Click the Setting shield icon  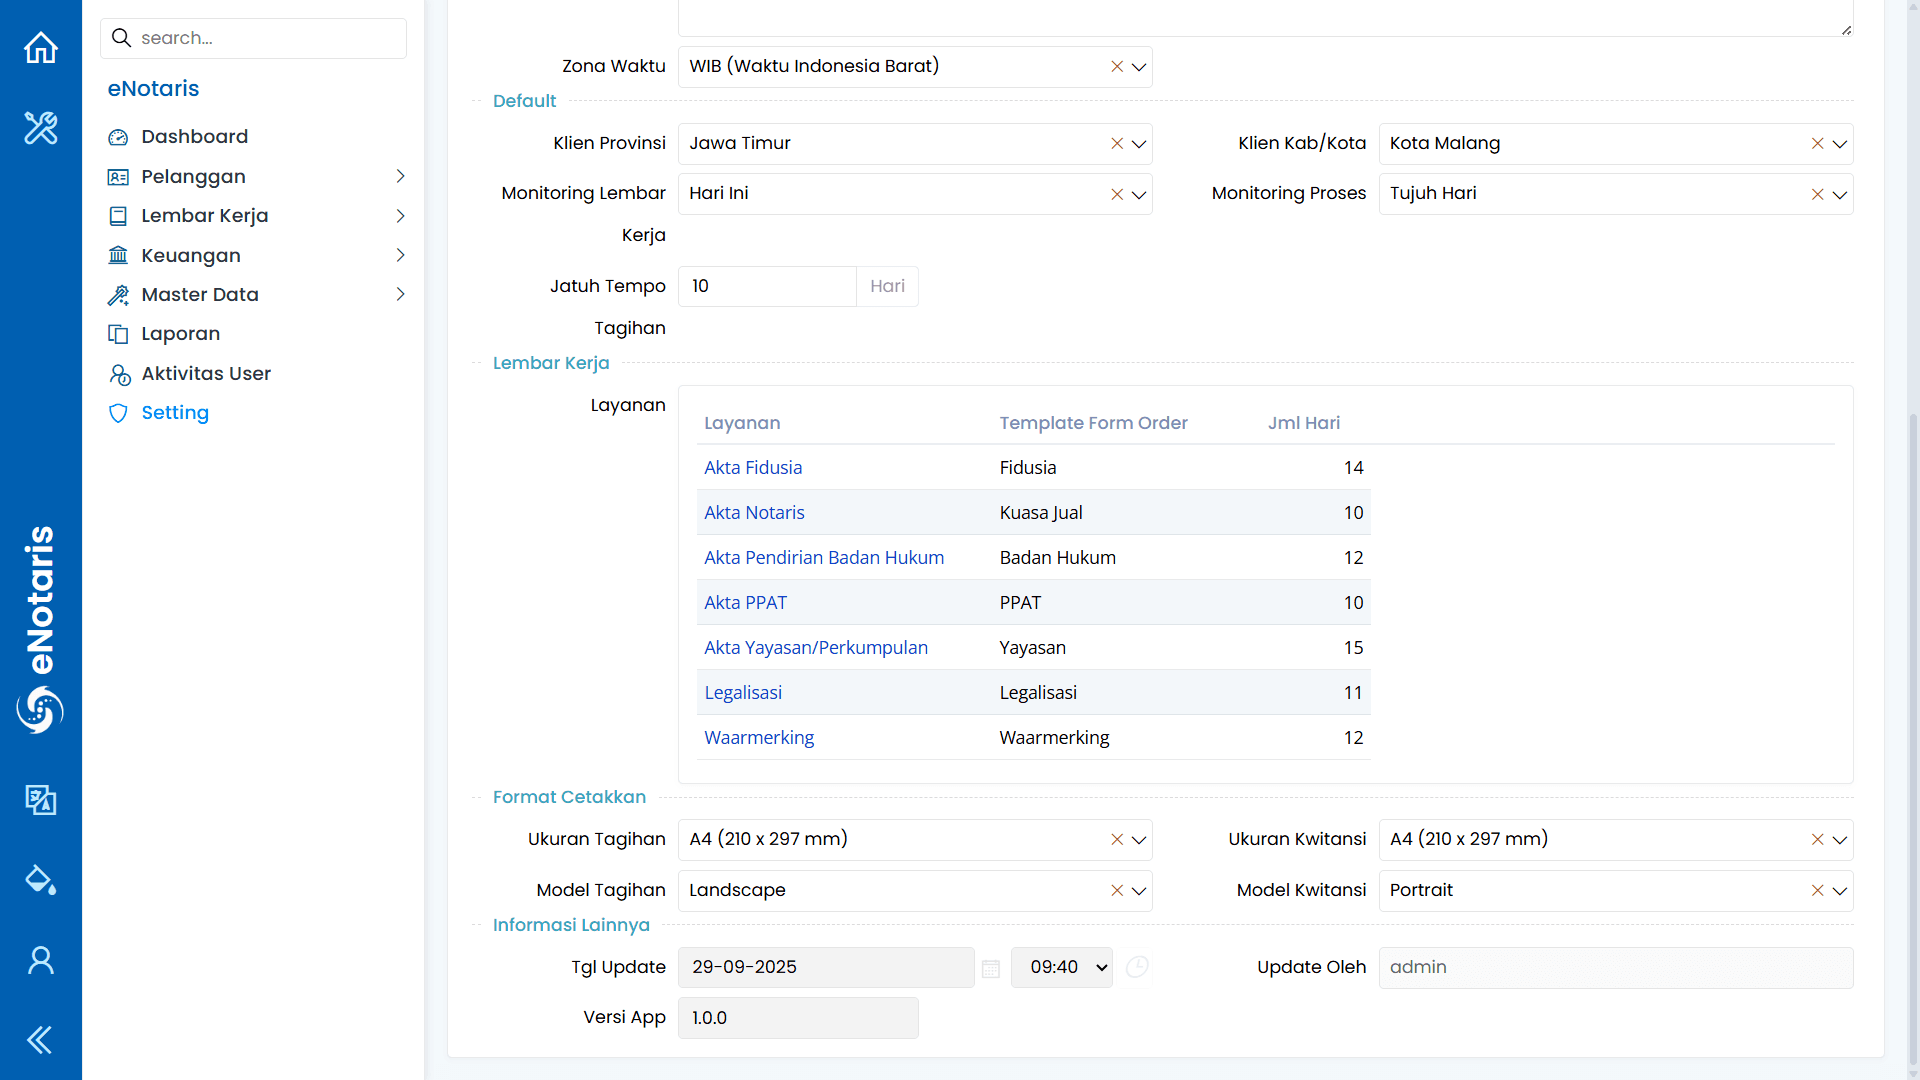(118, 413)
